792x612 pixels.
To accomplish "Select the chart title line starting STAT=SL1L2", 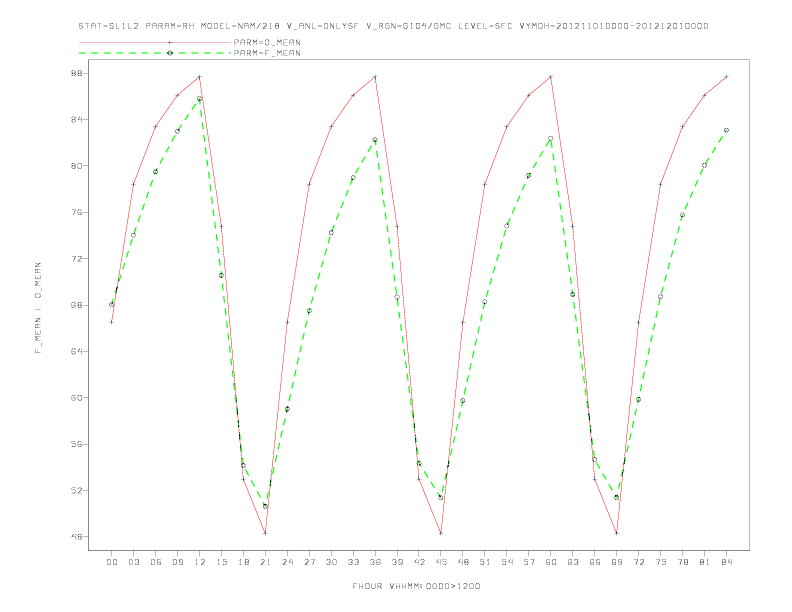I will (393, 26).
